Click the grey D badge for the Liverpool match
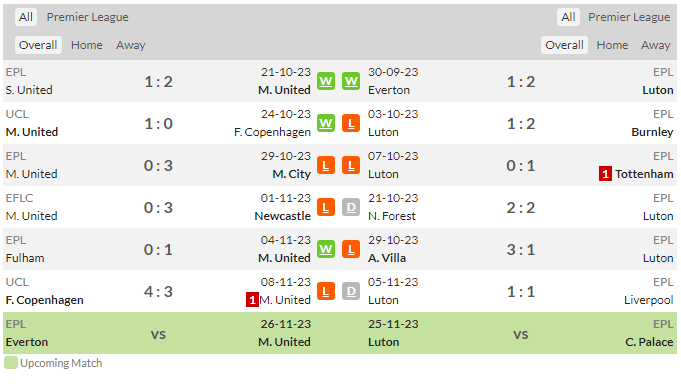The height and width of the screenshot is (390, 681). click(351, 291)
